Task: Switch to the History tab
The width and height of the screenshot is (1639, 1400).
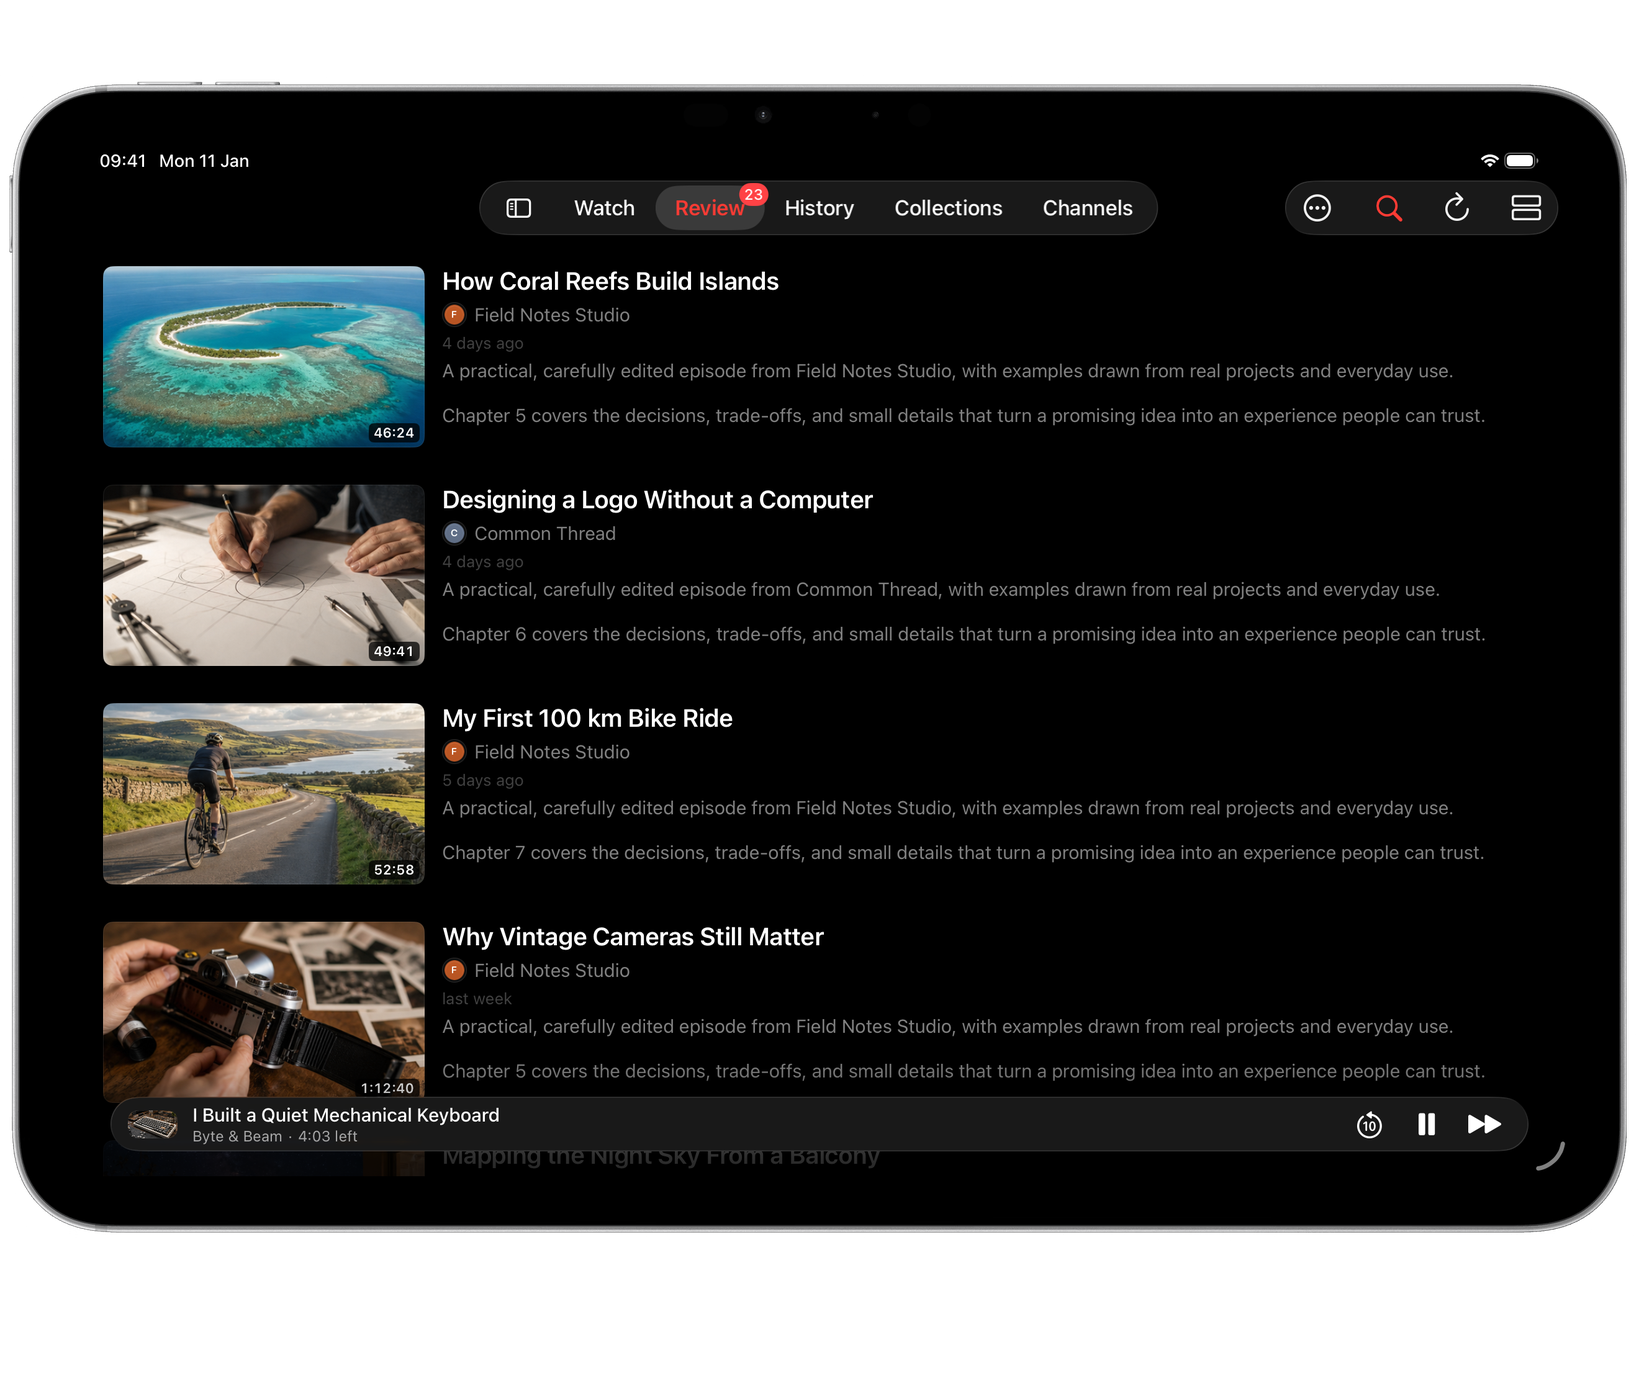Action: tap(819, 208)
